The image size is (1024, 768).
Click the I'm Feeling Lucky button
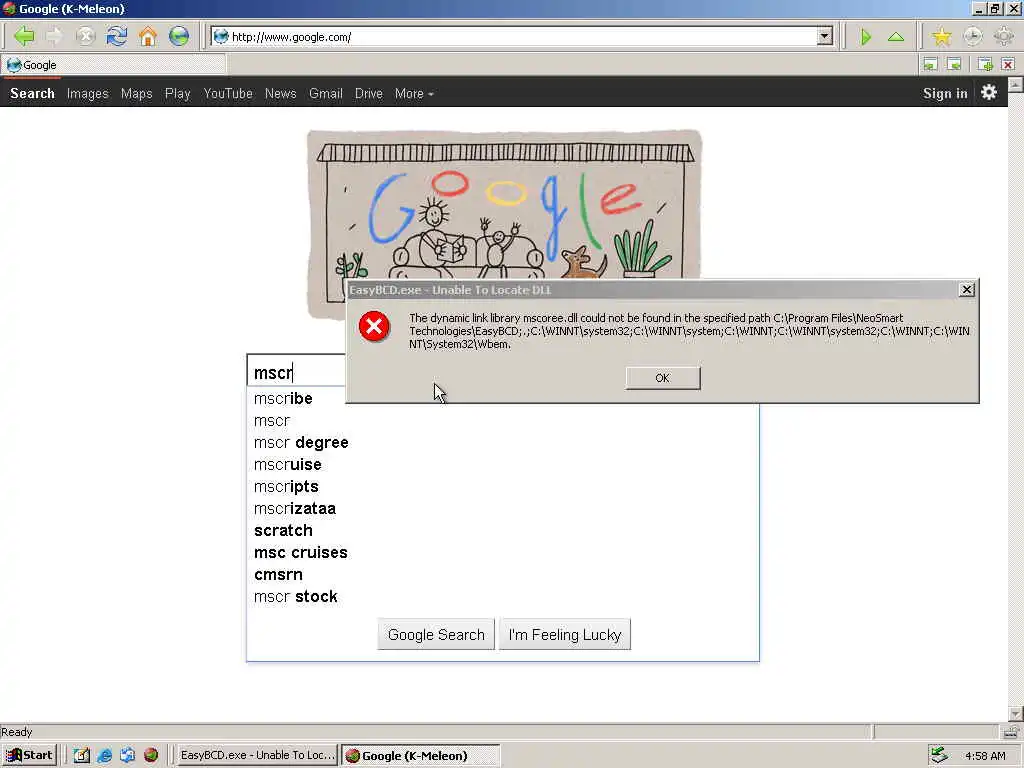click(565, 634)
